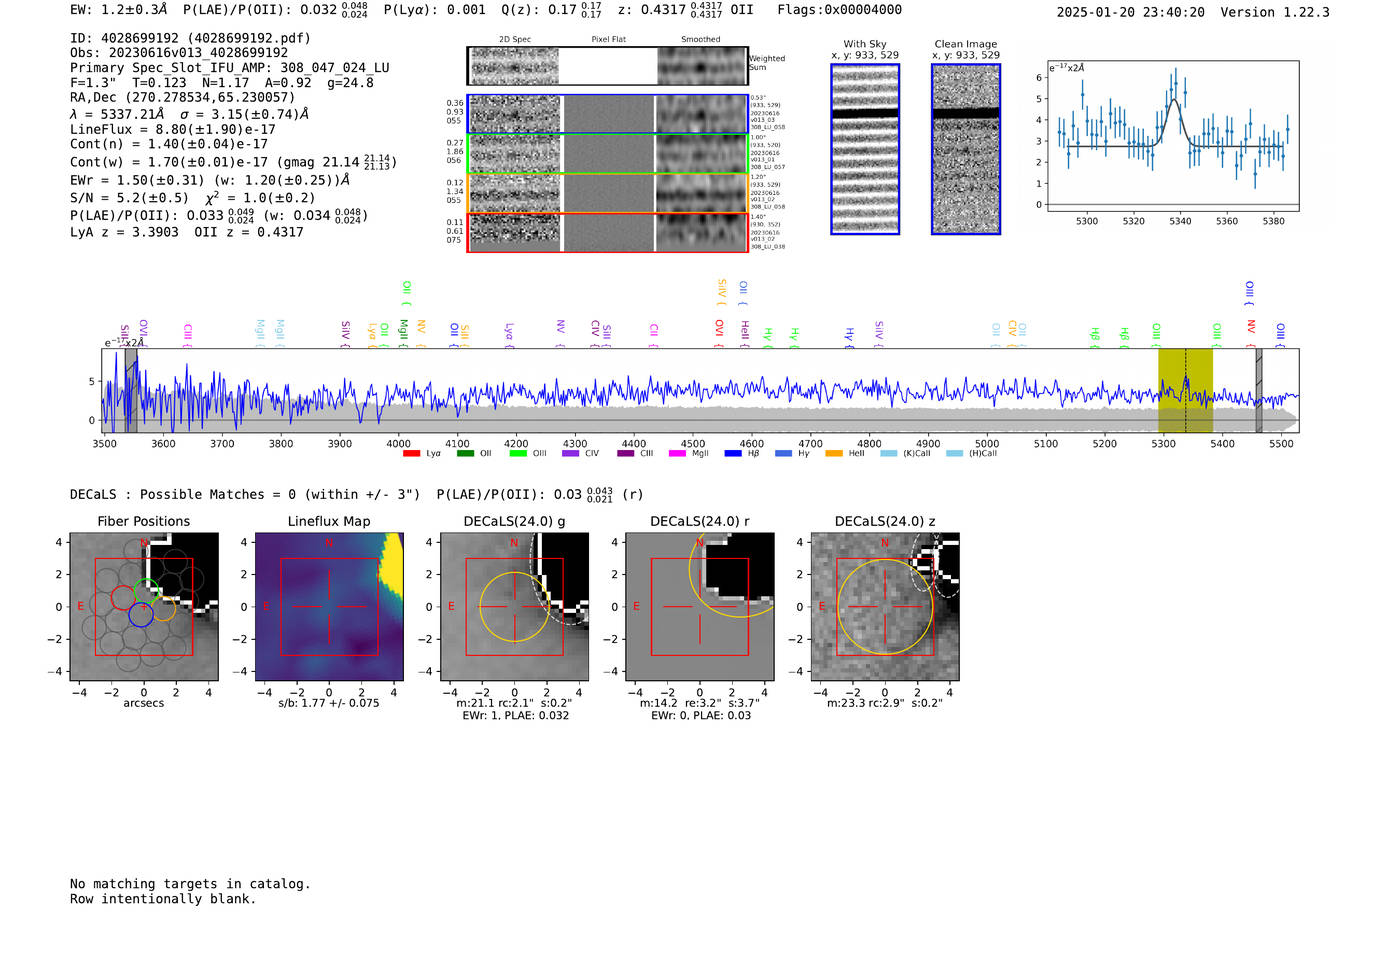This screenshot has height=953, width=1400.
Task: Select the blue fiber circle in Fiber Positions
Action: coord(141,615)
